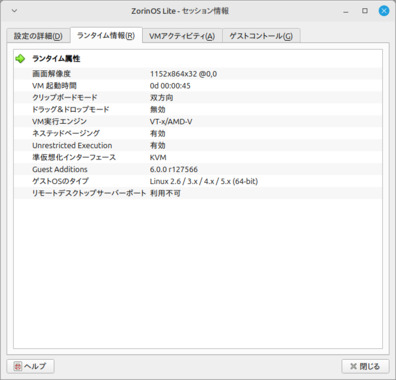The height and width of the screenshot is (380, 396).
Task: Click the ヘルプ button
Action: tap(30, 366)
